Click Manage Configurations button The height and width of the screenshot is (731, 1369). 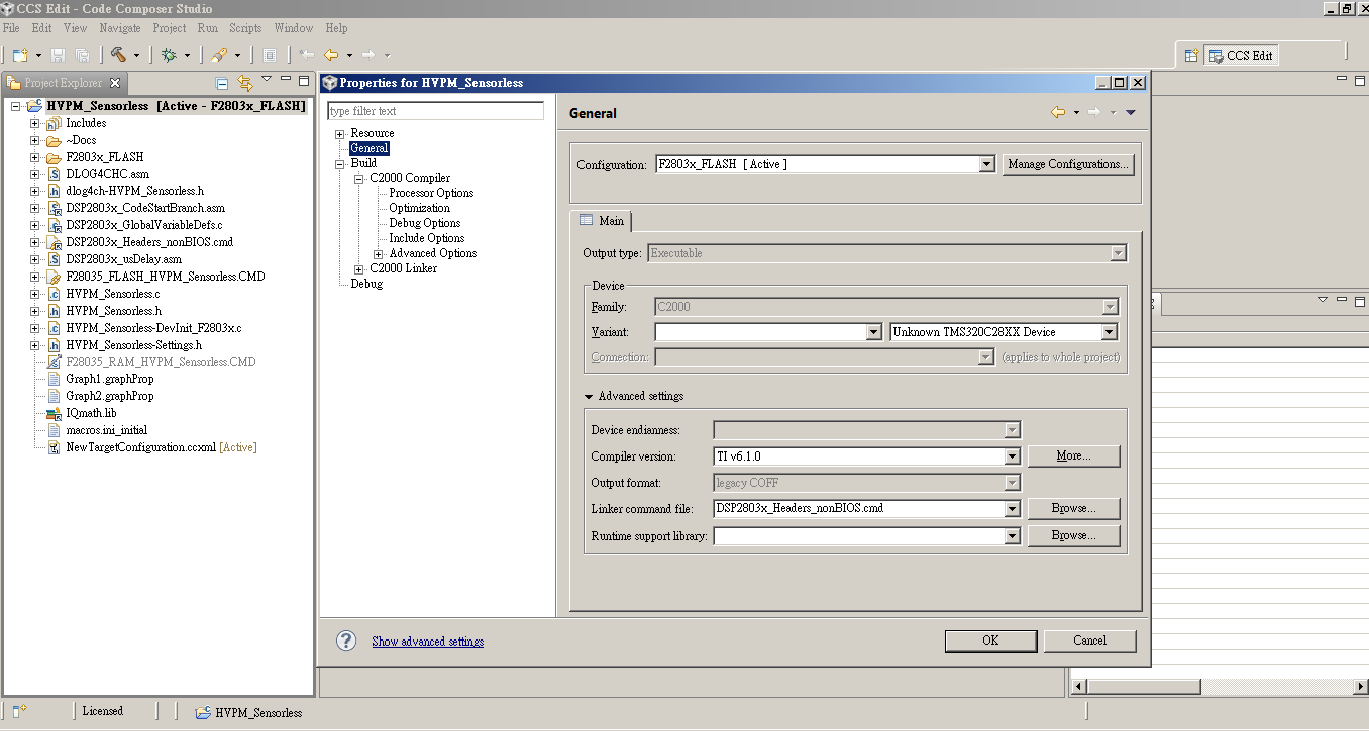click(1068, 164)
